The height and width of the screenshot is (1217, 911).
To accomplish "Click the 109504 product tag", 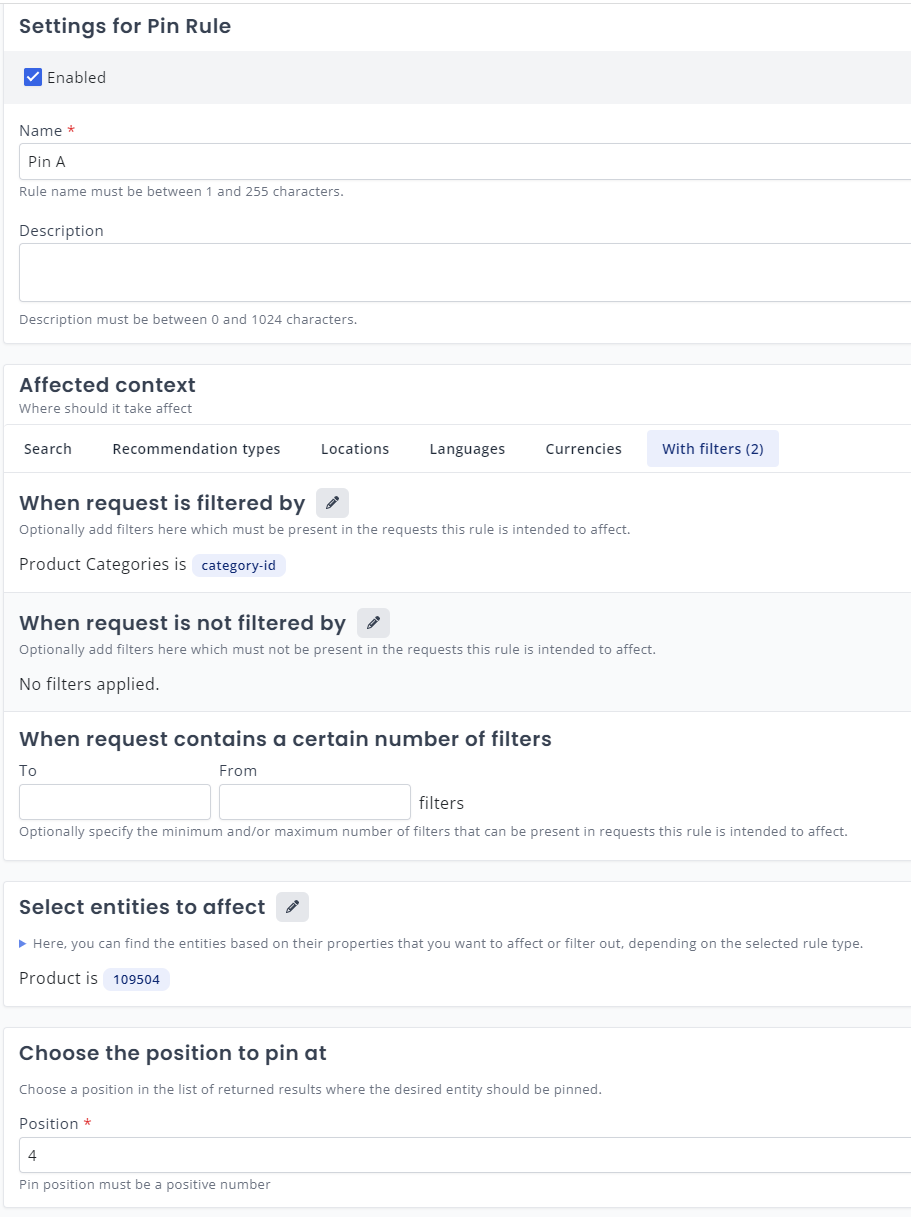I will [136, 979].
